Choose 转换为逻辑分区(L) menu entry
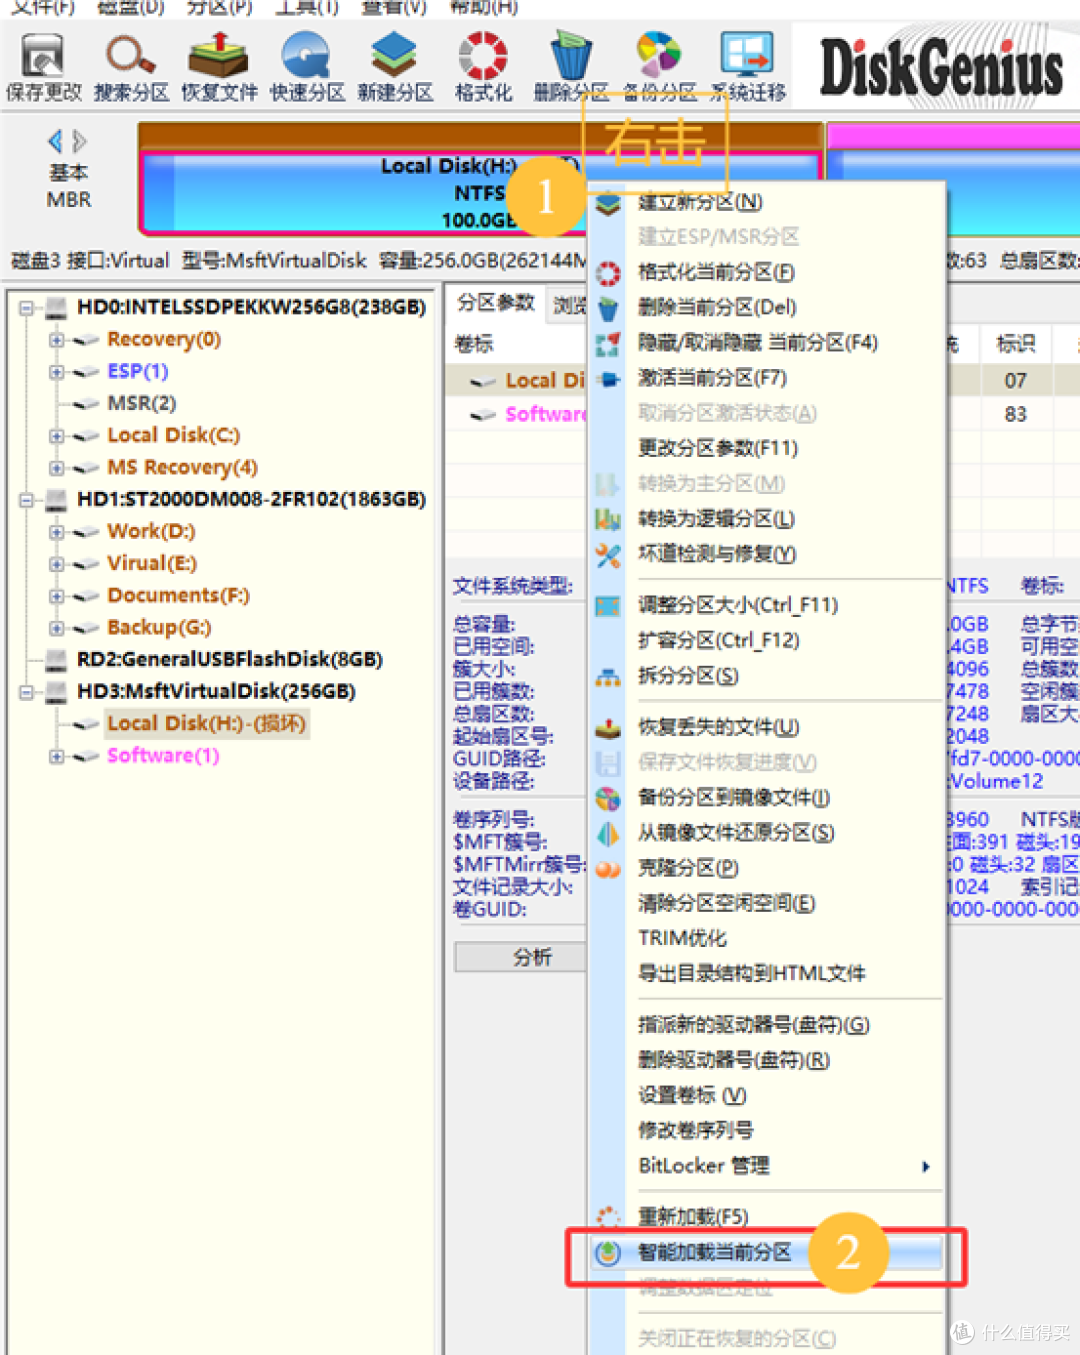Screen dimensions: 1080x1355 tap(767, 519)
